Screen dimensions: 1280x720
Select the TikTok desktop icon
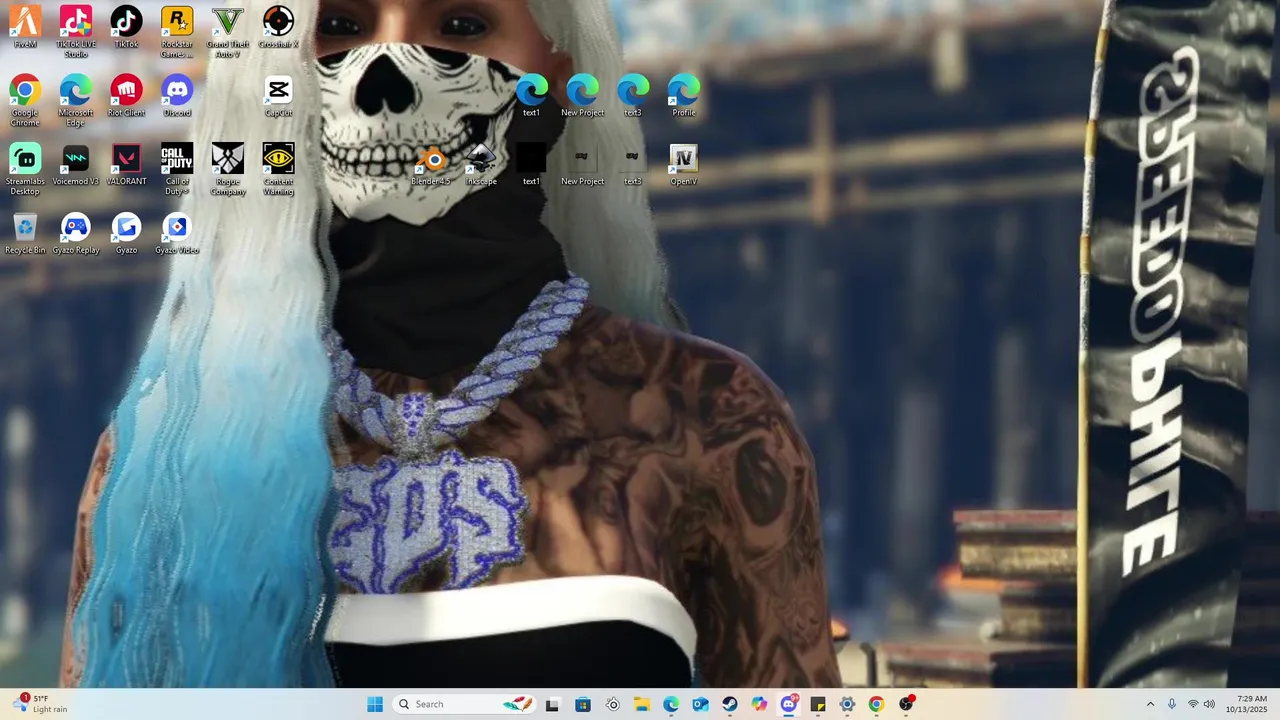tap(126, 27)
